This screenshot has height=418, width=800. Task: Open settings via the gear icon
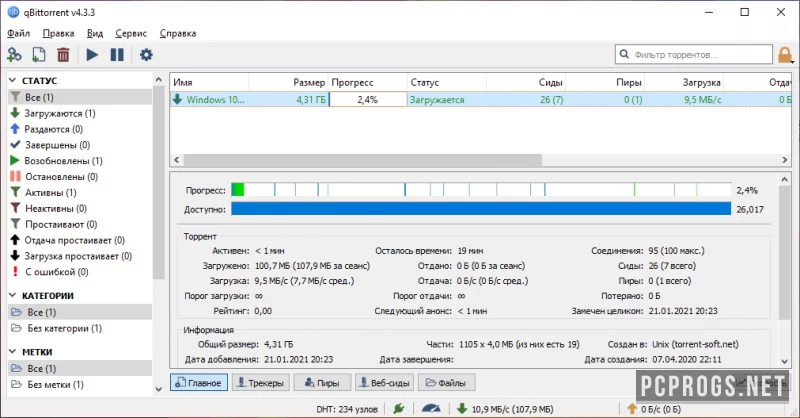[x=146, y=55]
